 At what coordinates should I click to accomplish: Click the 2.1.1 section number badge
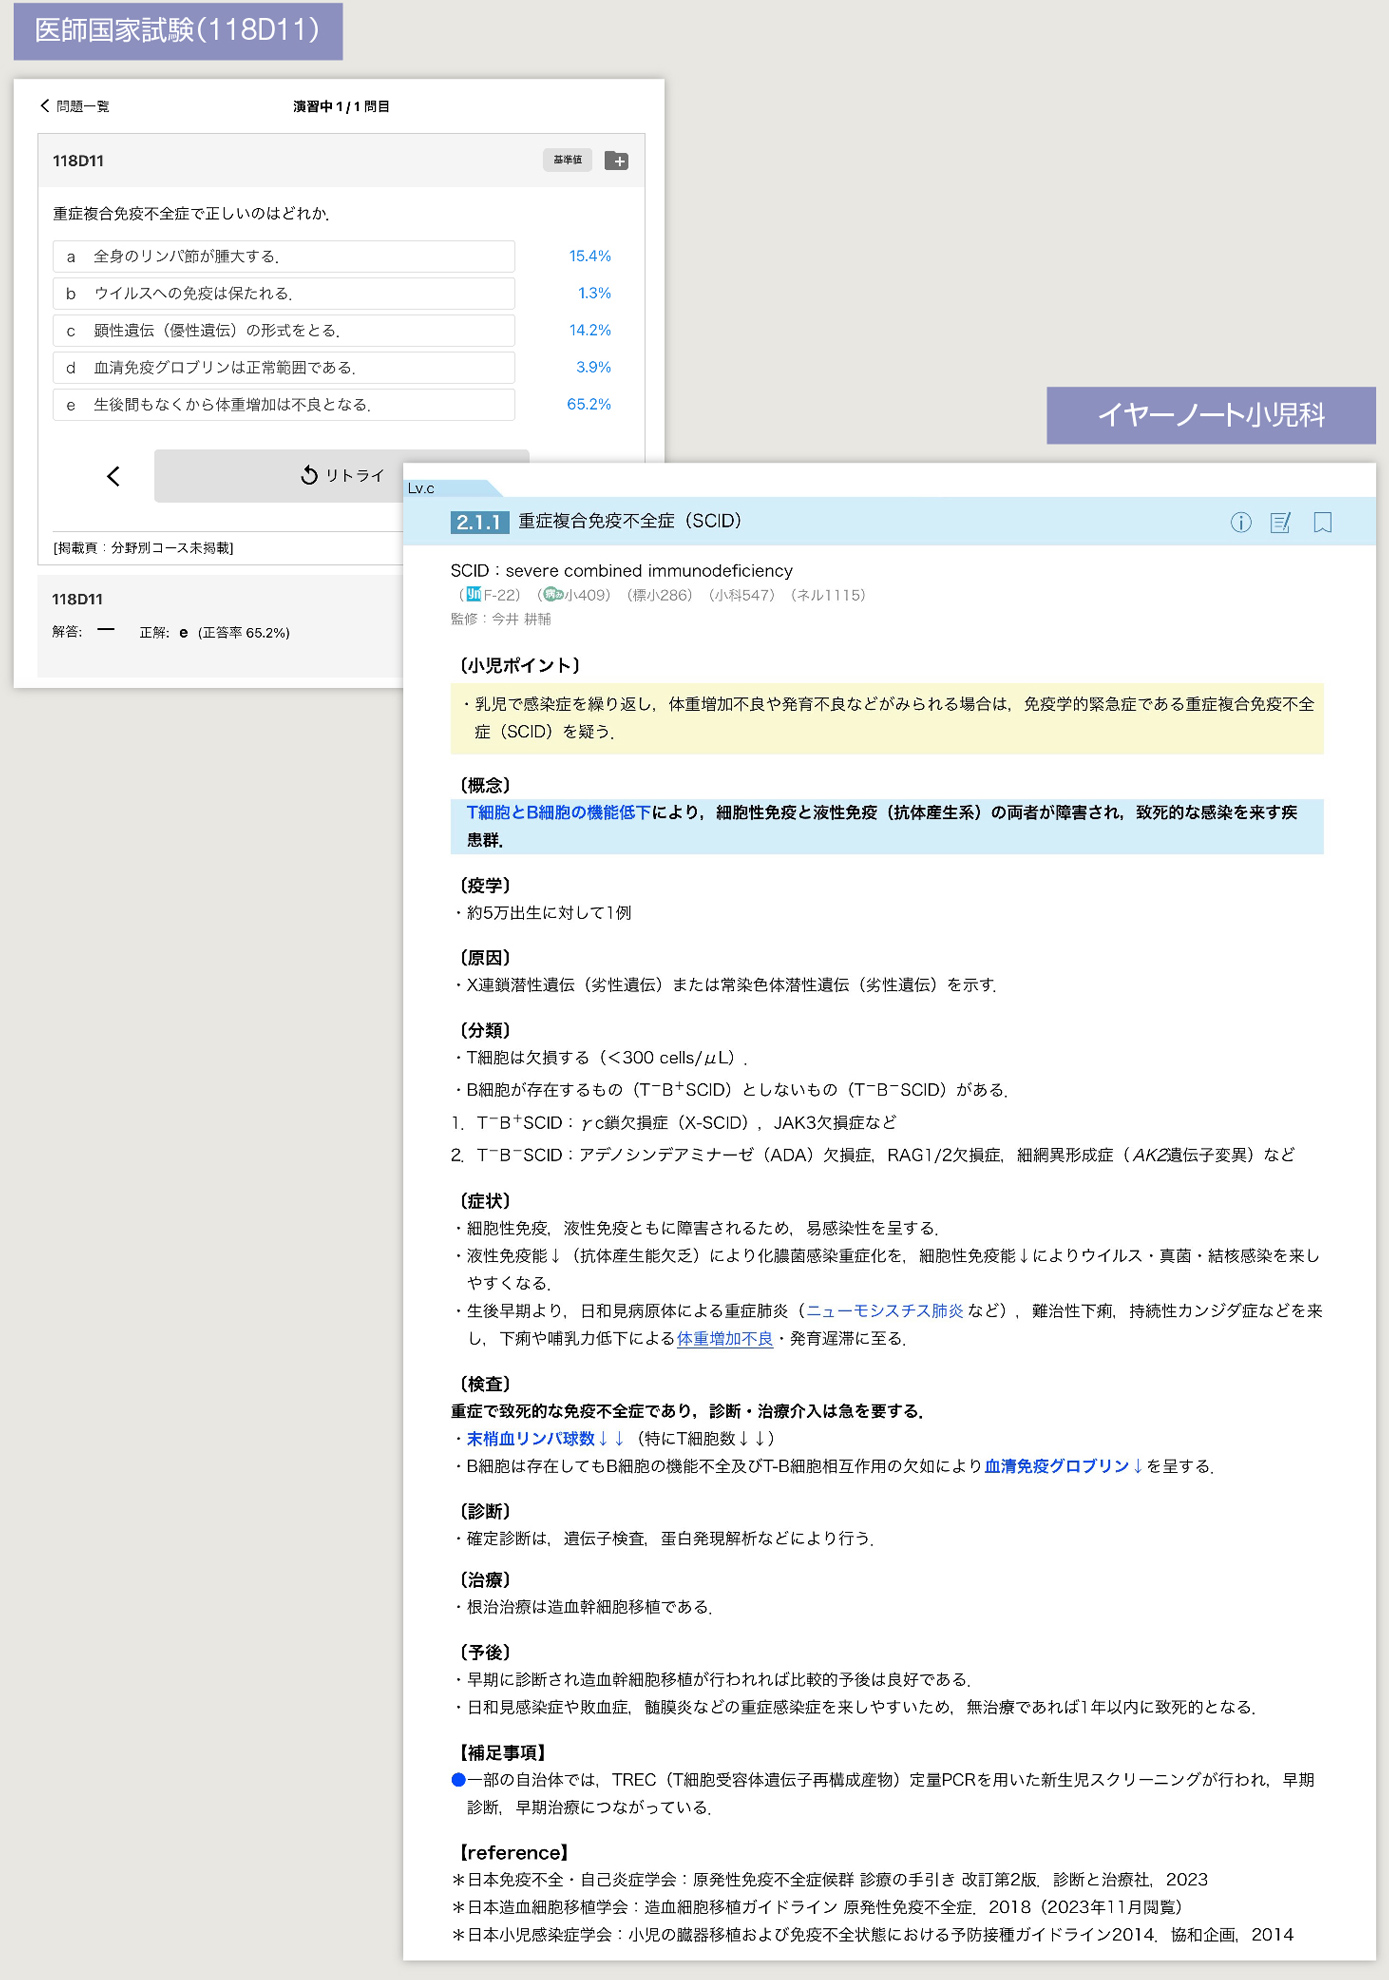pyautogui.click(x=479, y=522)
